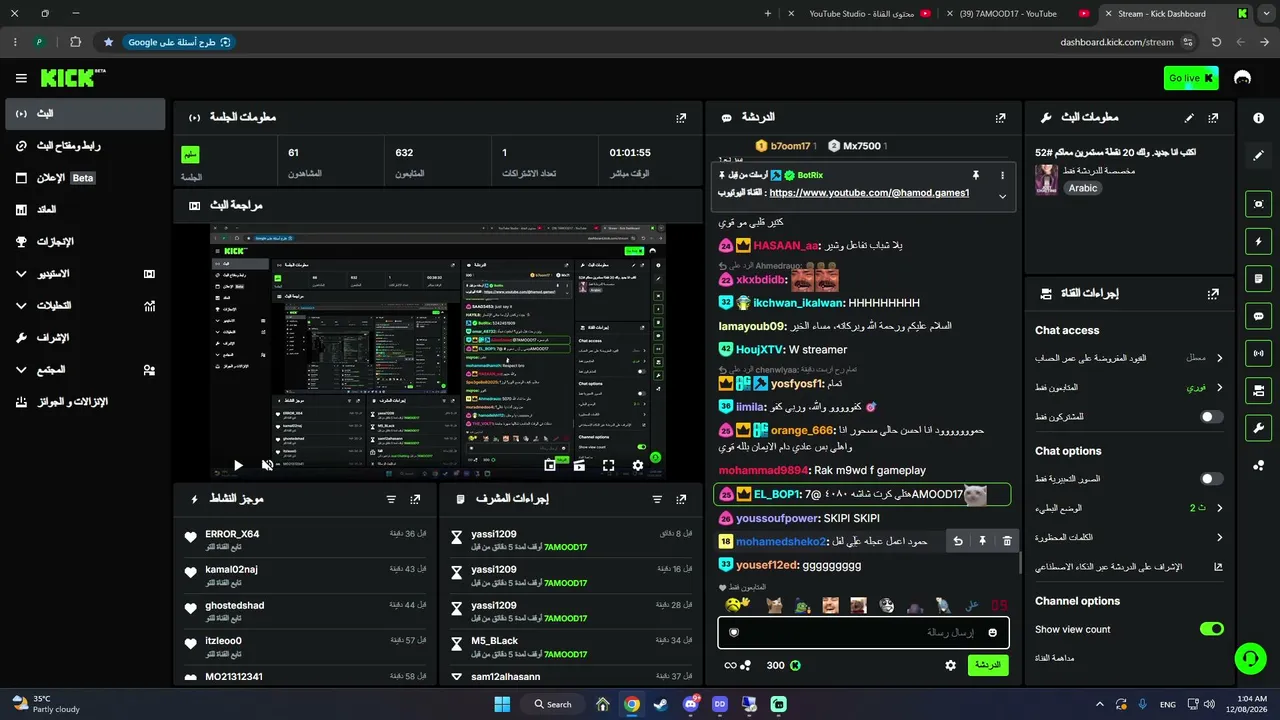Viewport: 1280px width, 720px height.
Task: Open الإشراف in the sidebar
Action: point(85,338)
